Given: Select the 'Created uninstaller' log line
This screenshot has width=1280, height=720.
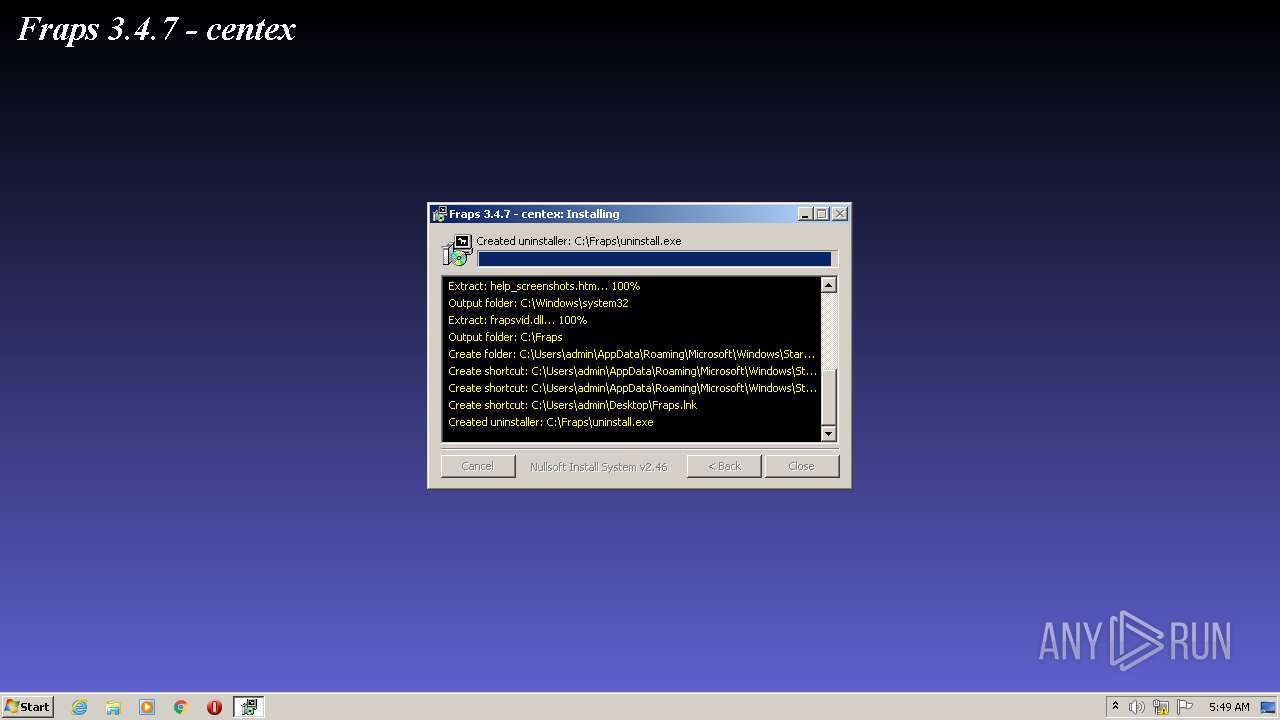Looking at the screenshot, I should [x=550, y=422].
